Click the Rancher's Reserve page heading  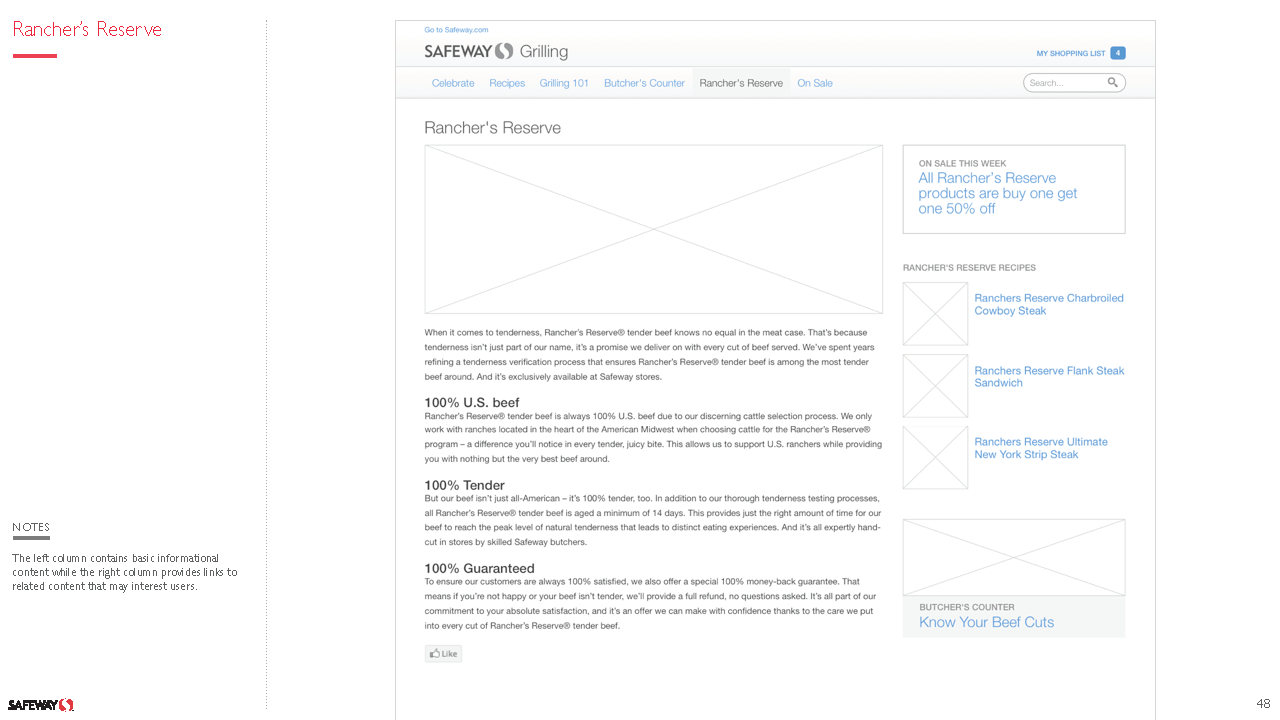[492, 128]
